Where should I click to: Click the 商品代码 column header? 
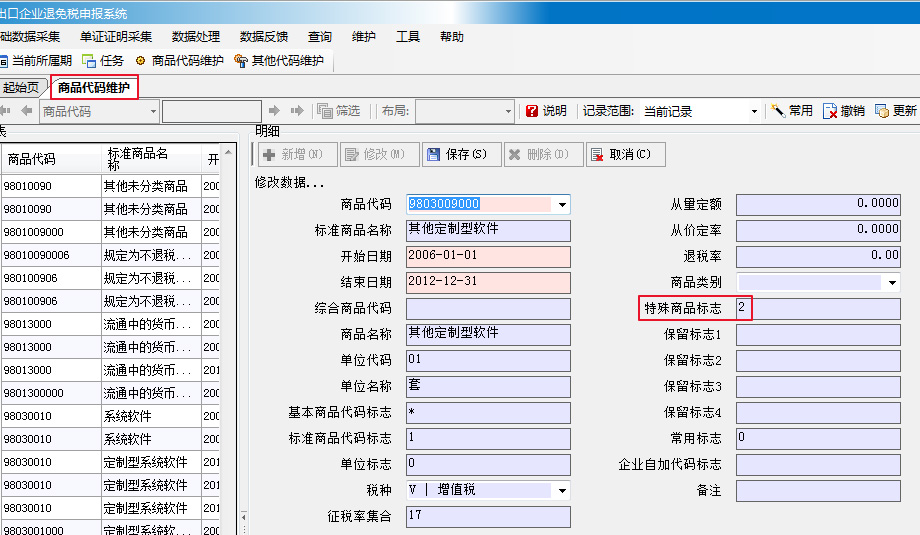[52, 159]
